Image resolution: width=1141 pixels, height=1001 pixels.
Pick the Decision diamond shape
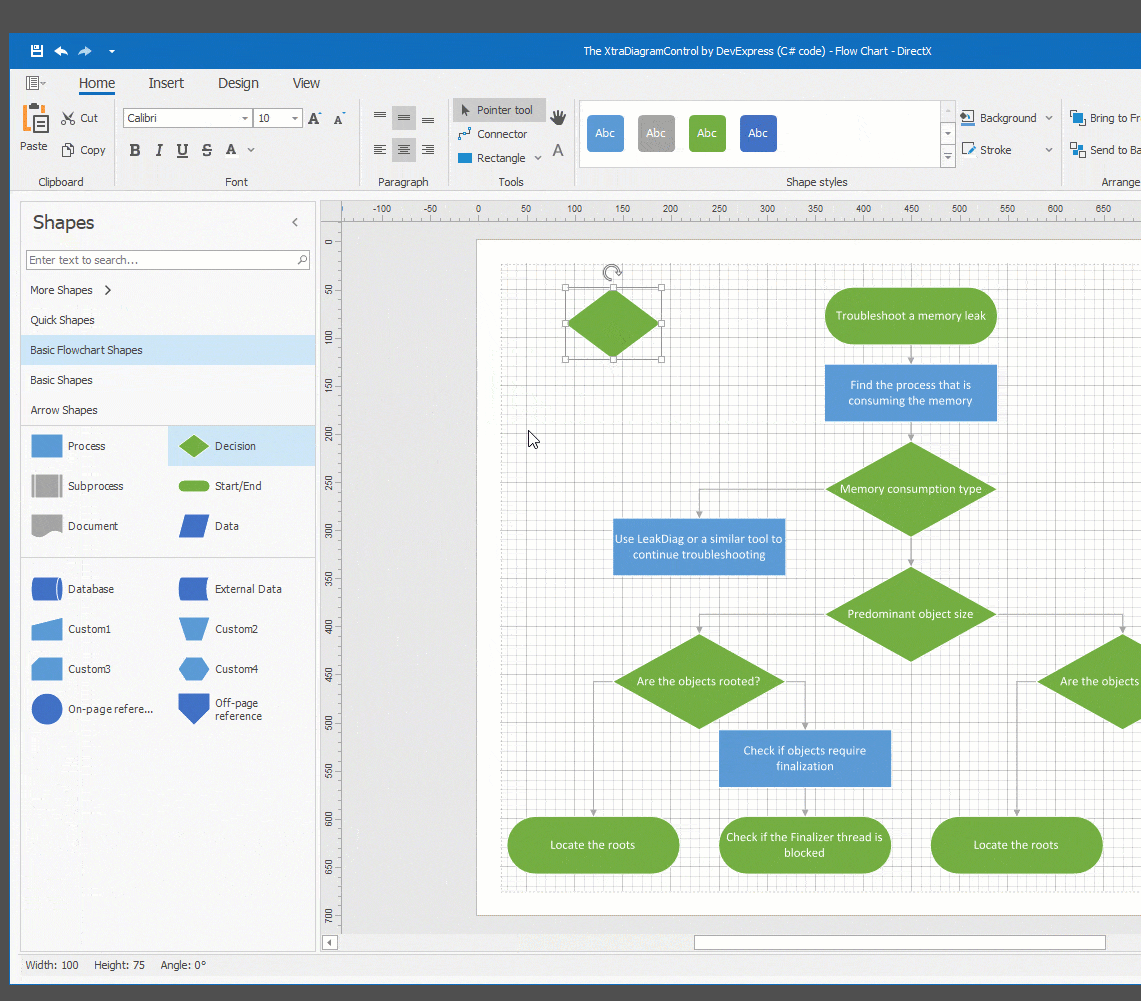tap(242, 446)
